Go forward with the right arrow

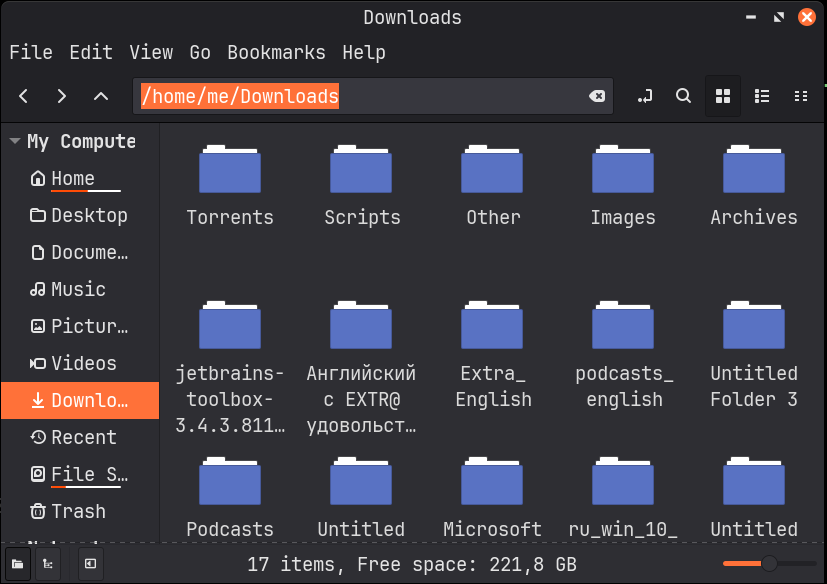(62, 96)
